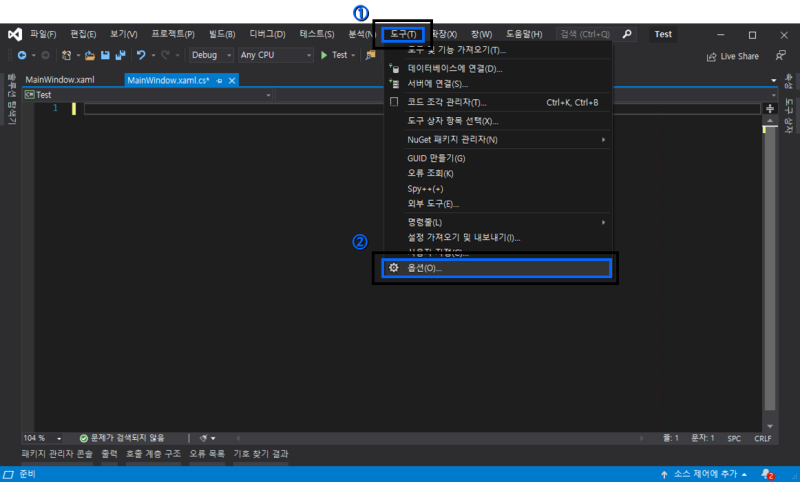Click the green start debugging Test button
Screen dimensions: 800x482
tap(334, 55)
